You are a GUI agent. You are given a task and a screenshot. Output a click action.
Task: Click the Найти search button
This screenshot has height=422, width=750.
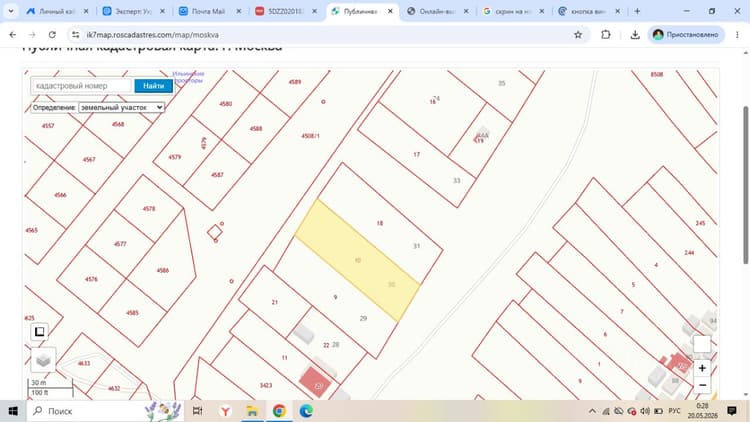pos(154,86)
